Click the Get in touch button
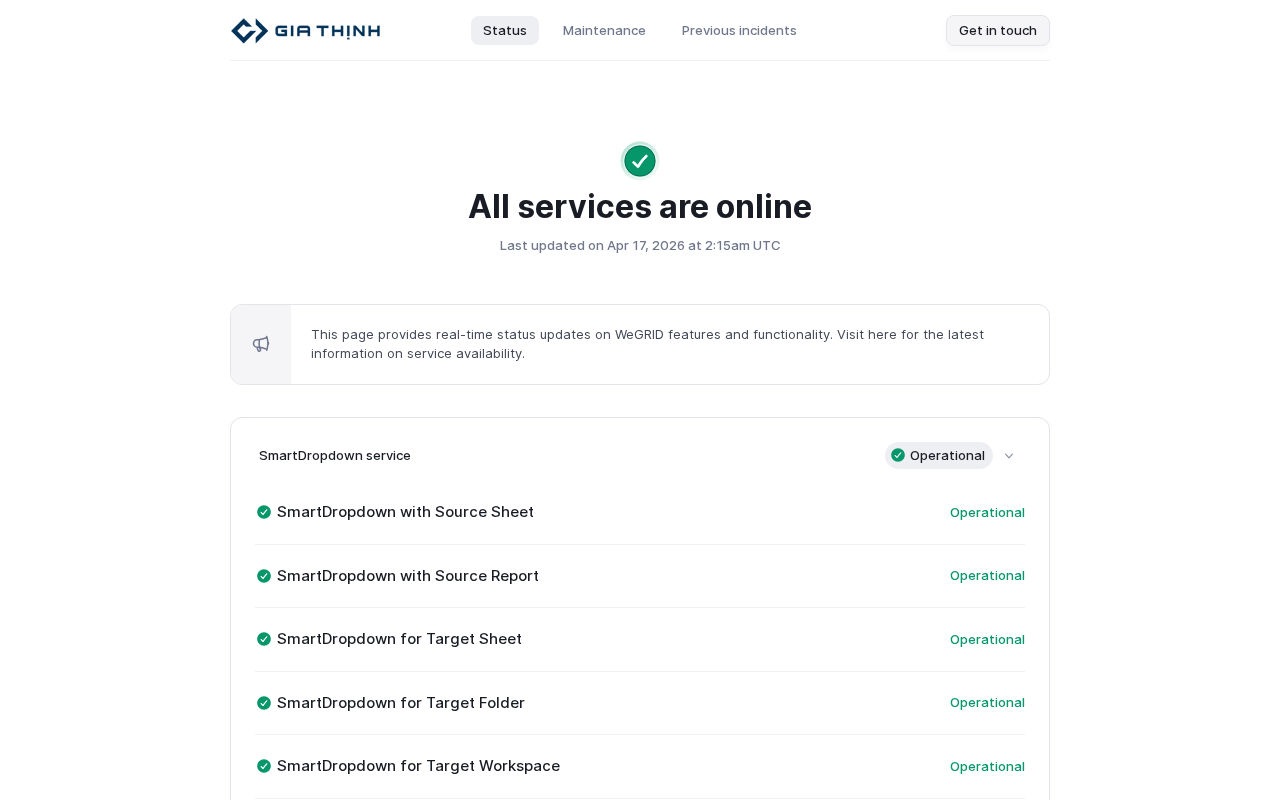 (998, 31)
